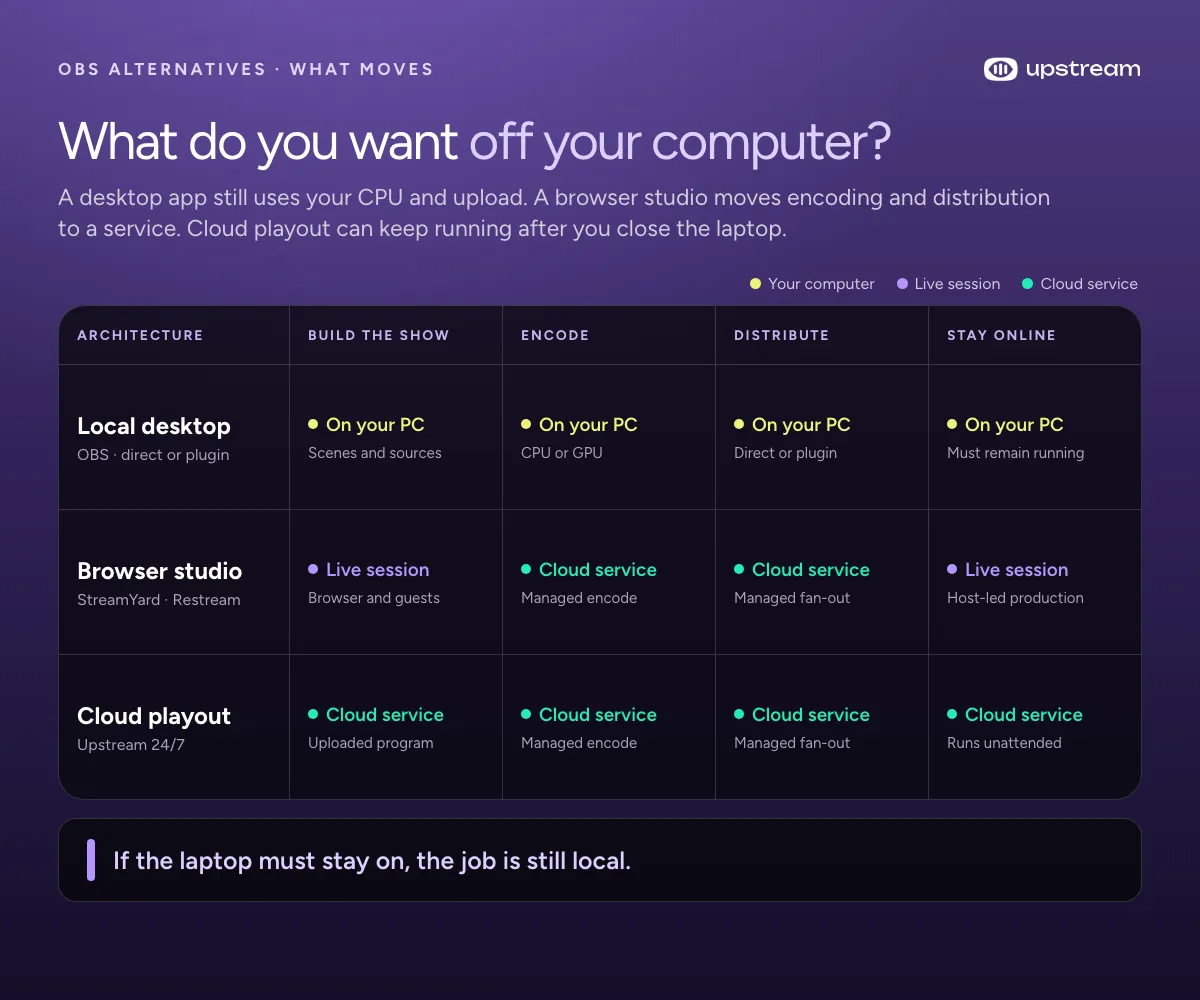The image size is (1200, 1000).
Task: Click 'CPU or GPU' cell text
Action: tap(562, 453)
